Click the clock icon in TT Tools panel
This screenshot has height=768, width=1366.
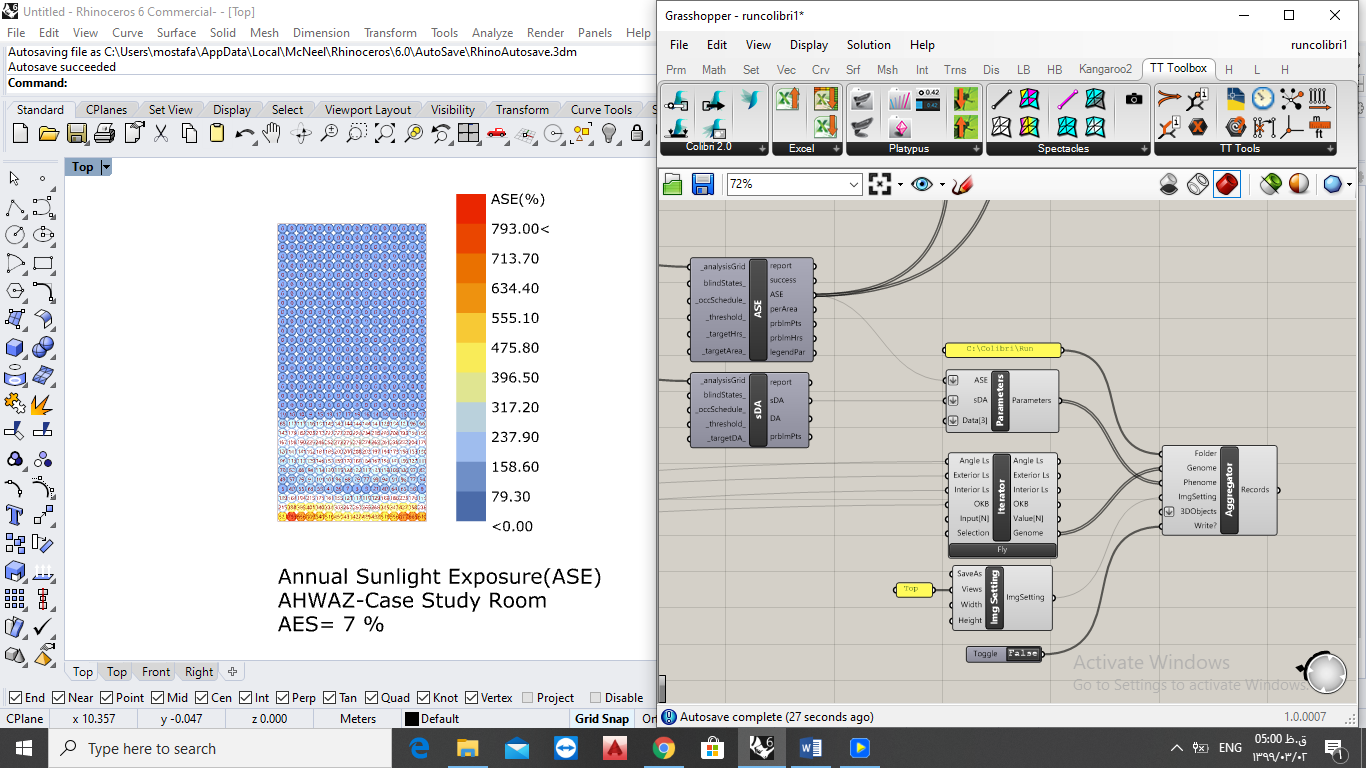coord(1263,98)
